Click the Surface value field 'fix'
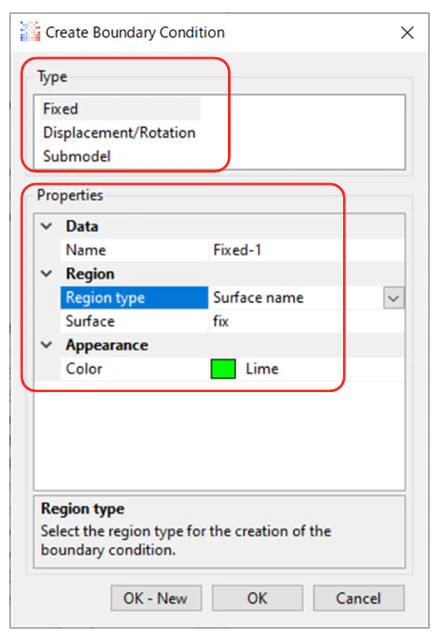Image resolution: width=446 pixels, height=635 pixels. [306, 321]
